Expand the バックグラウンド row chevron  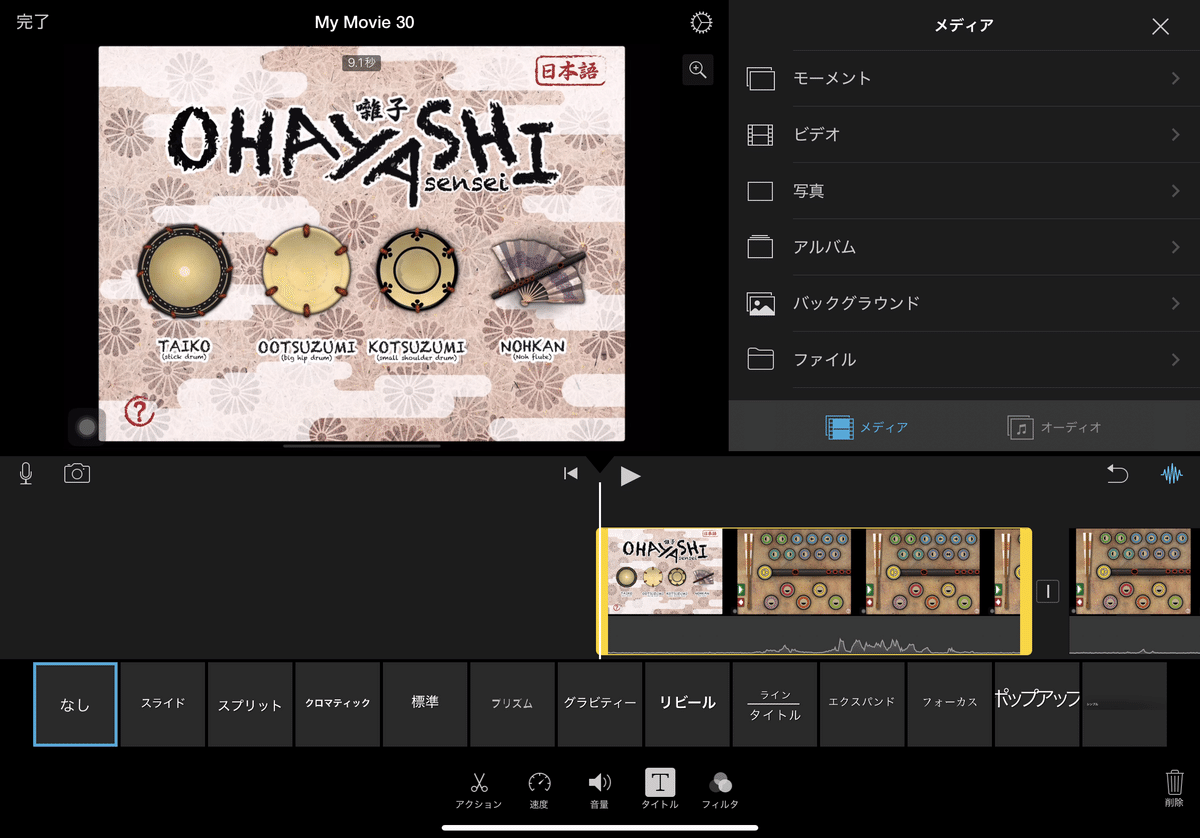pyautogui.click(x=1176, y=303)
